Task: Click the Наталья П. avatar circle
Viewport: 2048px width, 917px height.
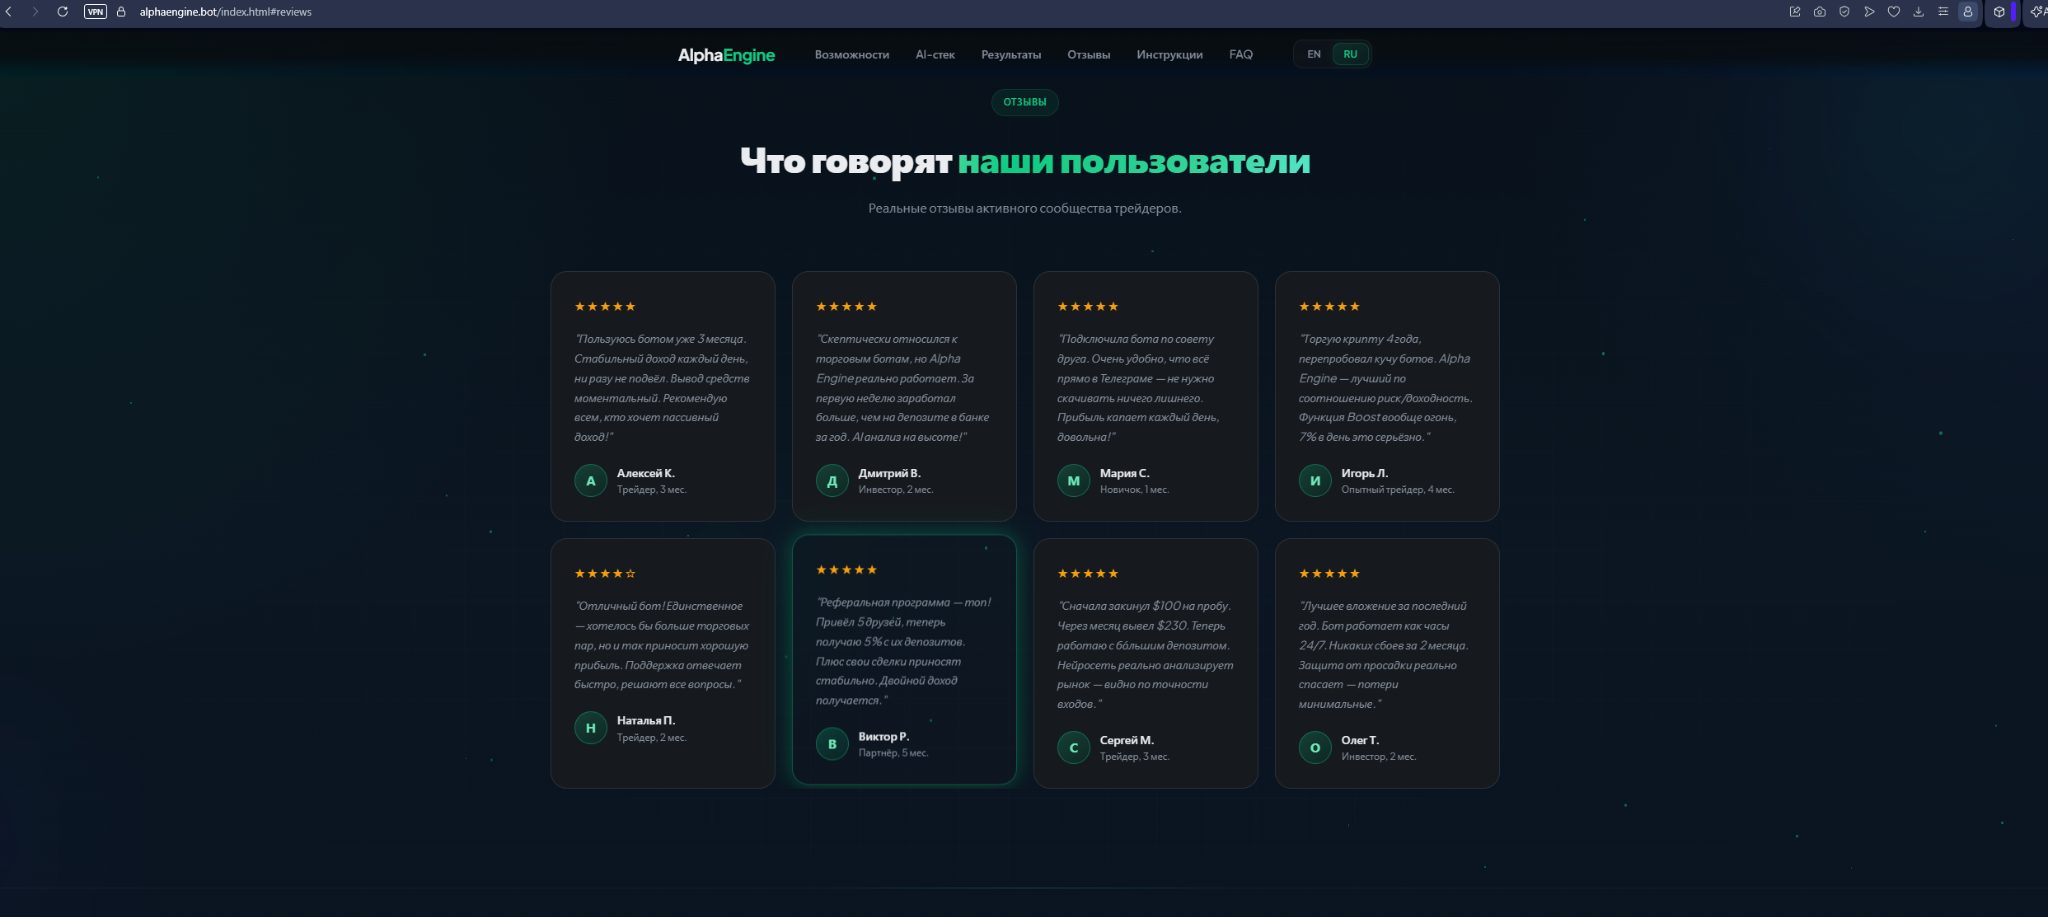Action: 590,728
